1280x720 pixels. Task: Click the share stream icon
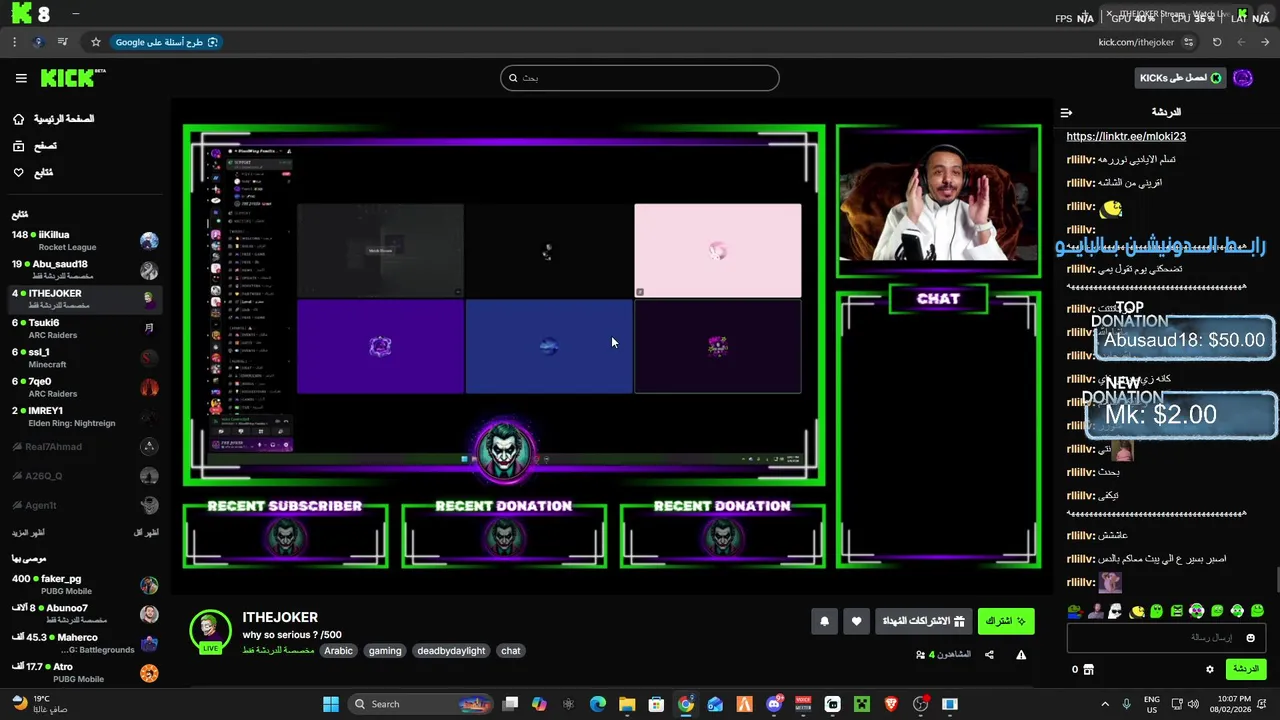click(989, 655)
